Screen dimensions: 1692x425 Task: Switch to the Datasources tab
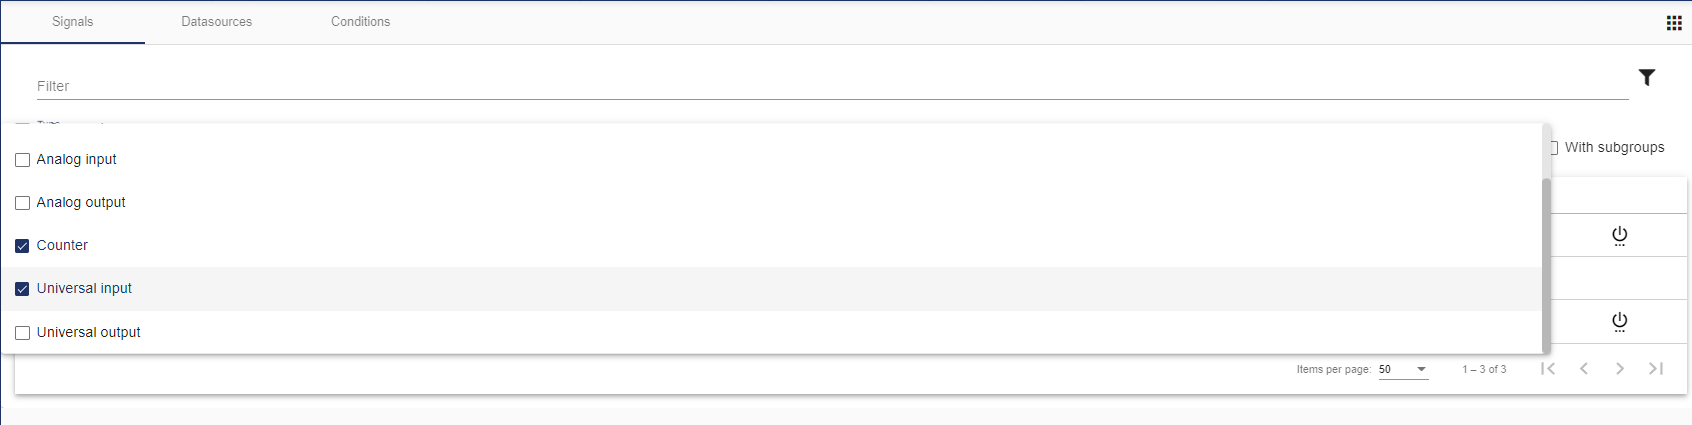[217, 21]
